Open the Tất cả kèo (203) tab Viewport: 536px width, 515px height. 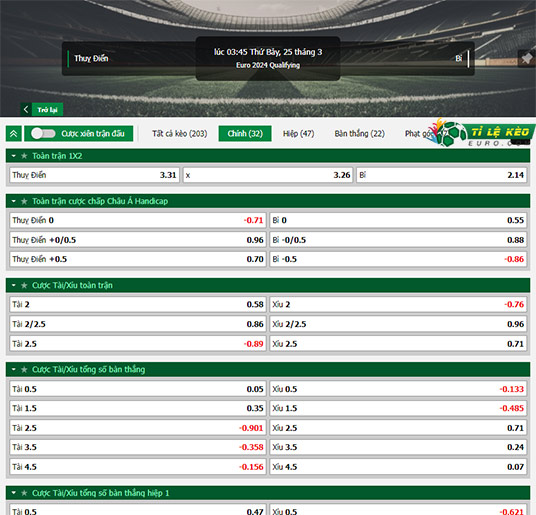click(x=180, y=134)
